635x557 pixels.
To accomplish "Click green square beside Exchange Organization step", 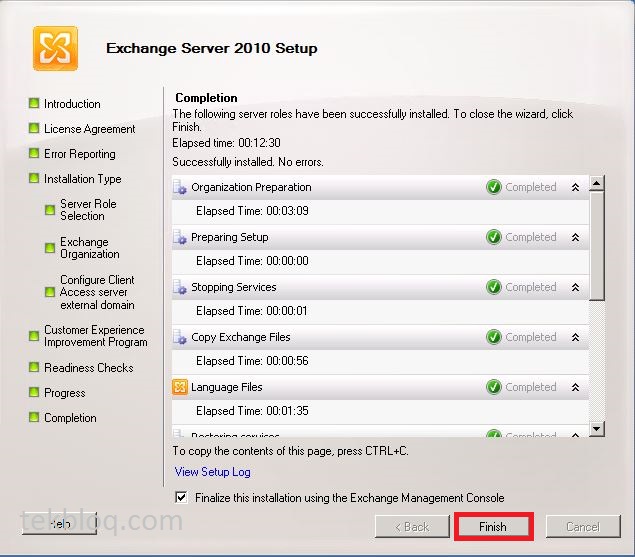I will click(x=50, y=248).
